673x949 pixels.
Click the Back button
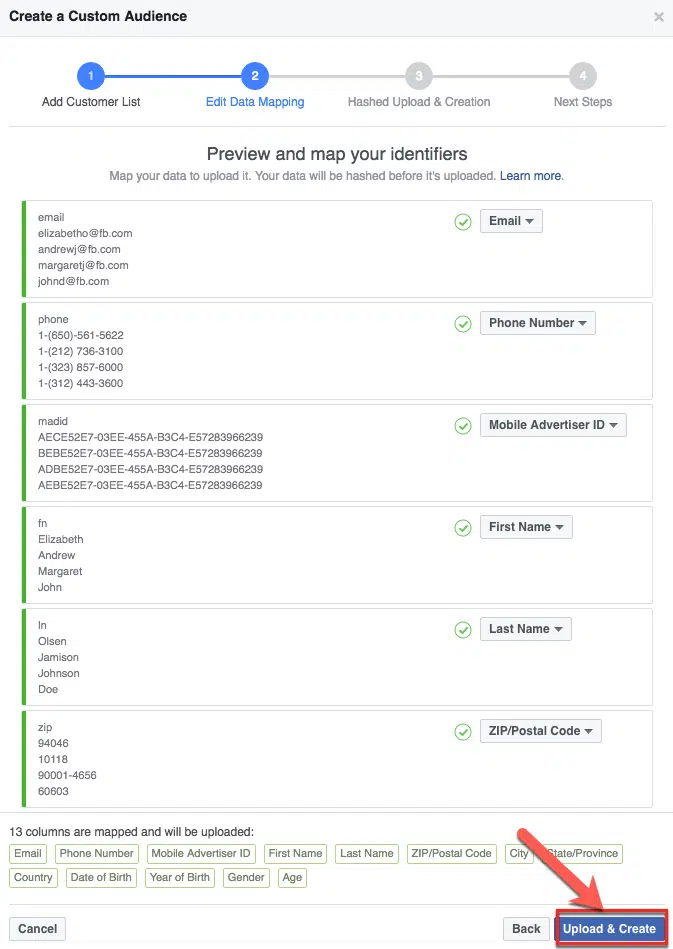(525, 928)
